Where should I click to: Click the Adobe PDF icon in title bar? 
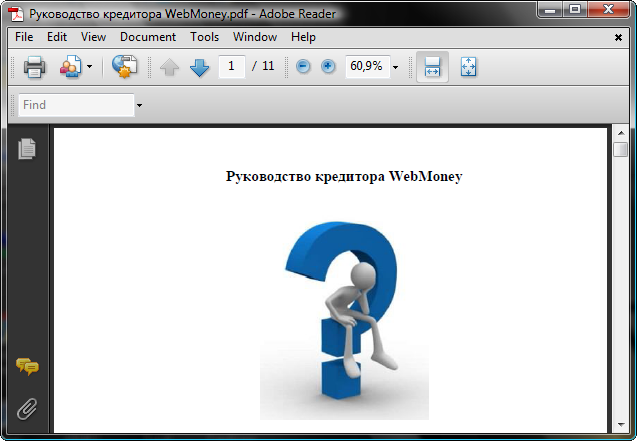tap(16, 14)
